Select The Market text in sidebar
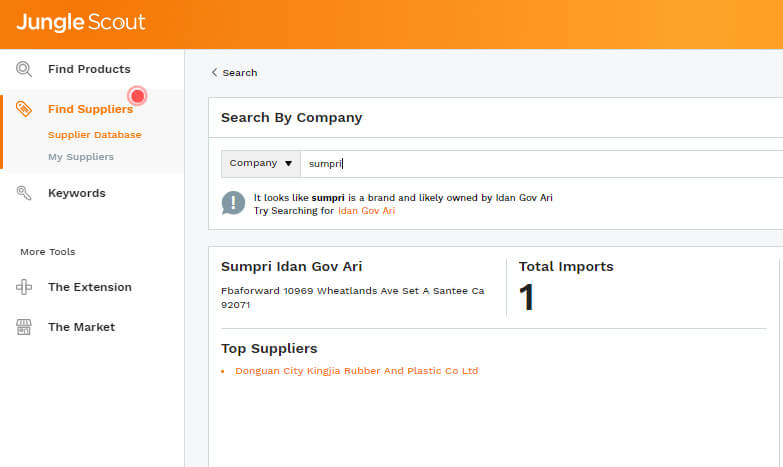 tap(81, 327)
